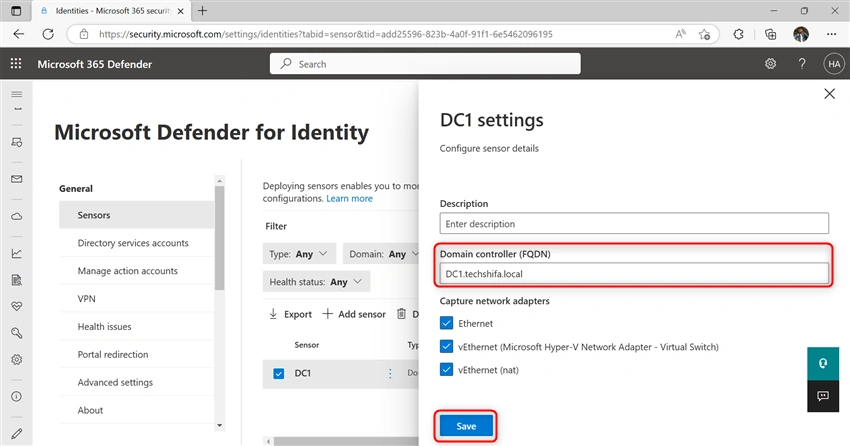Uncheck the vEthernet (nat) checkbox

446,370
